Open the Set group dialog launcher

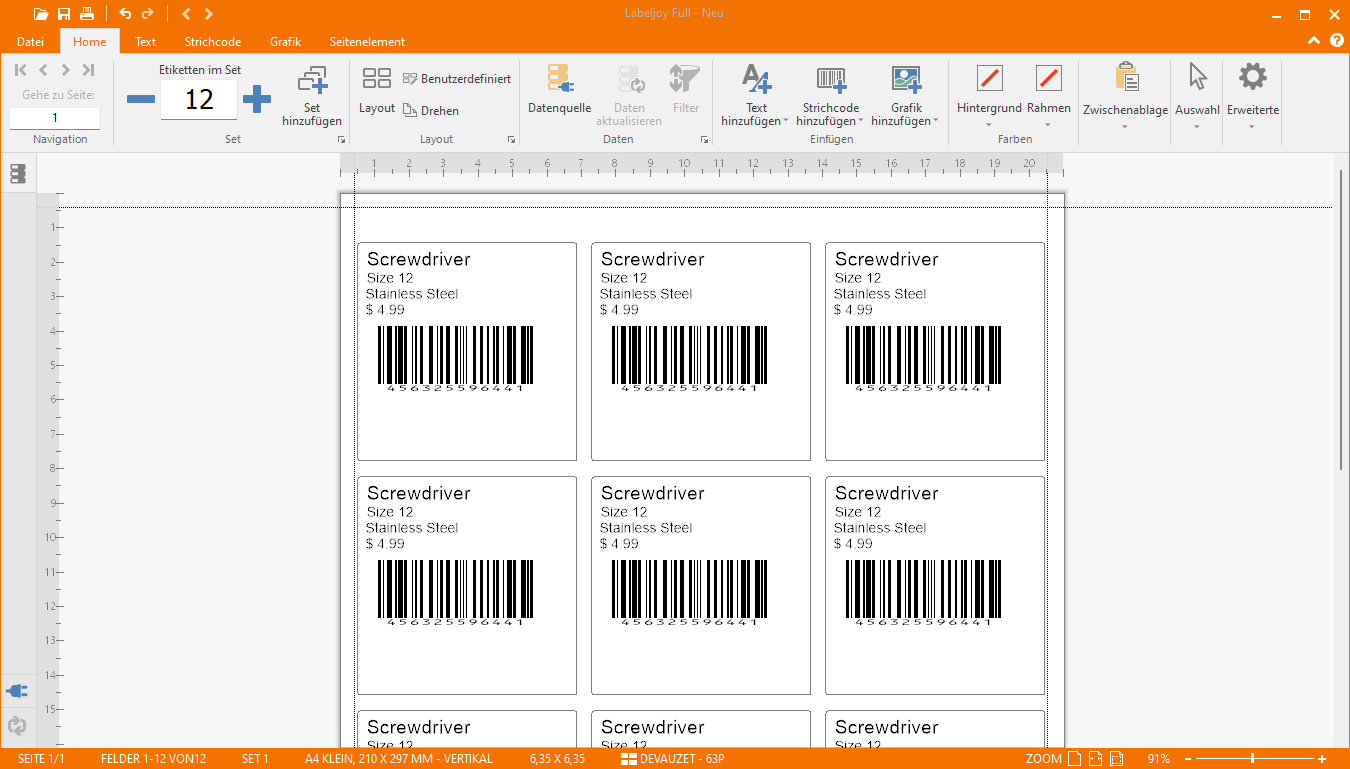pos(341,140)
